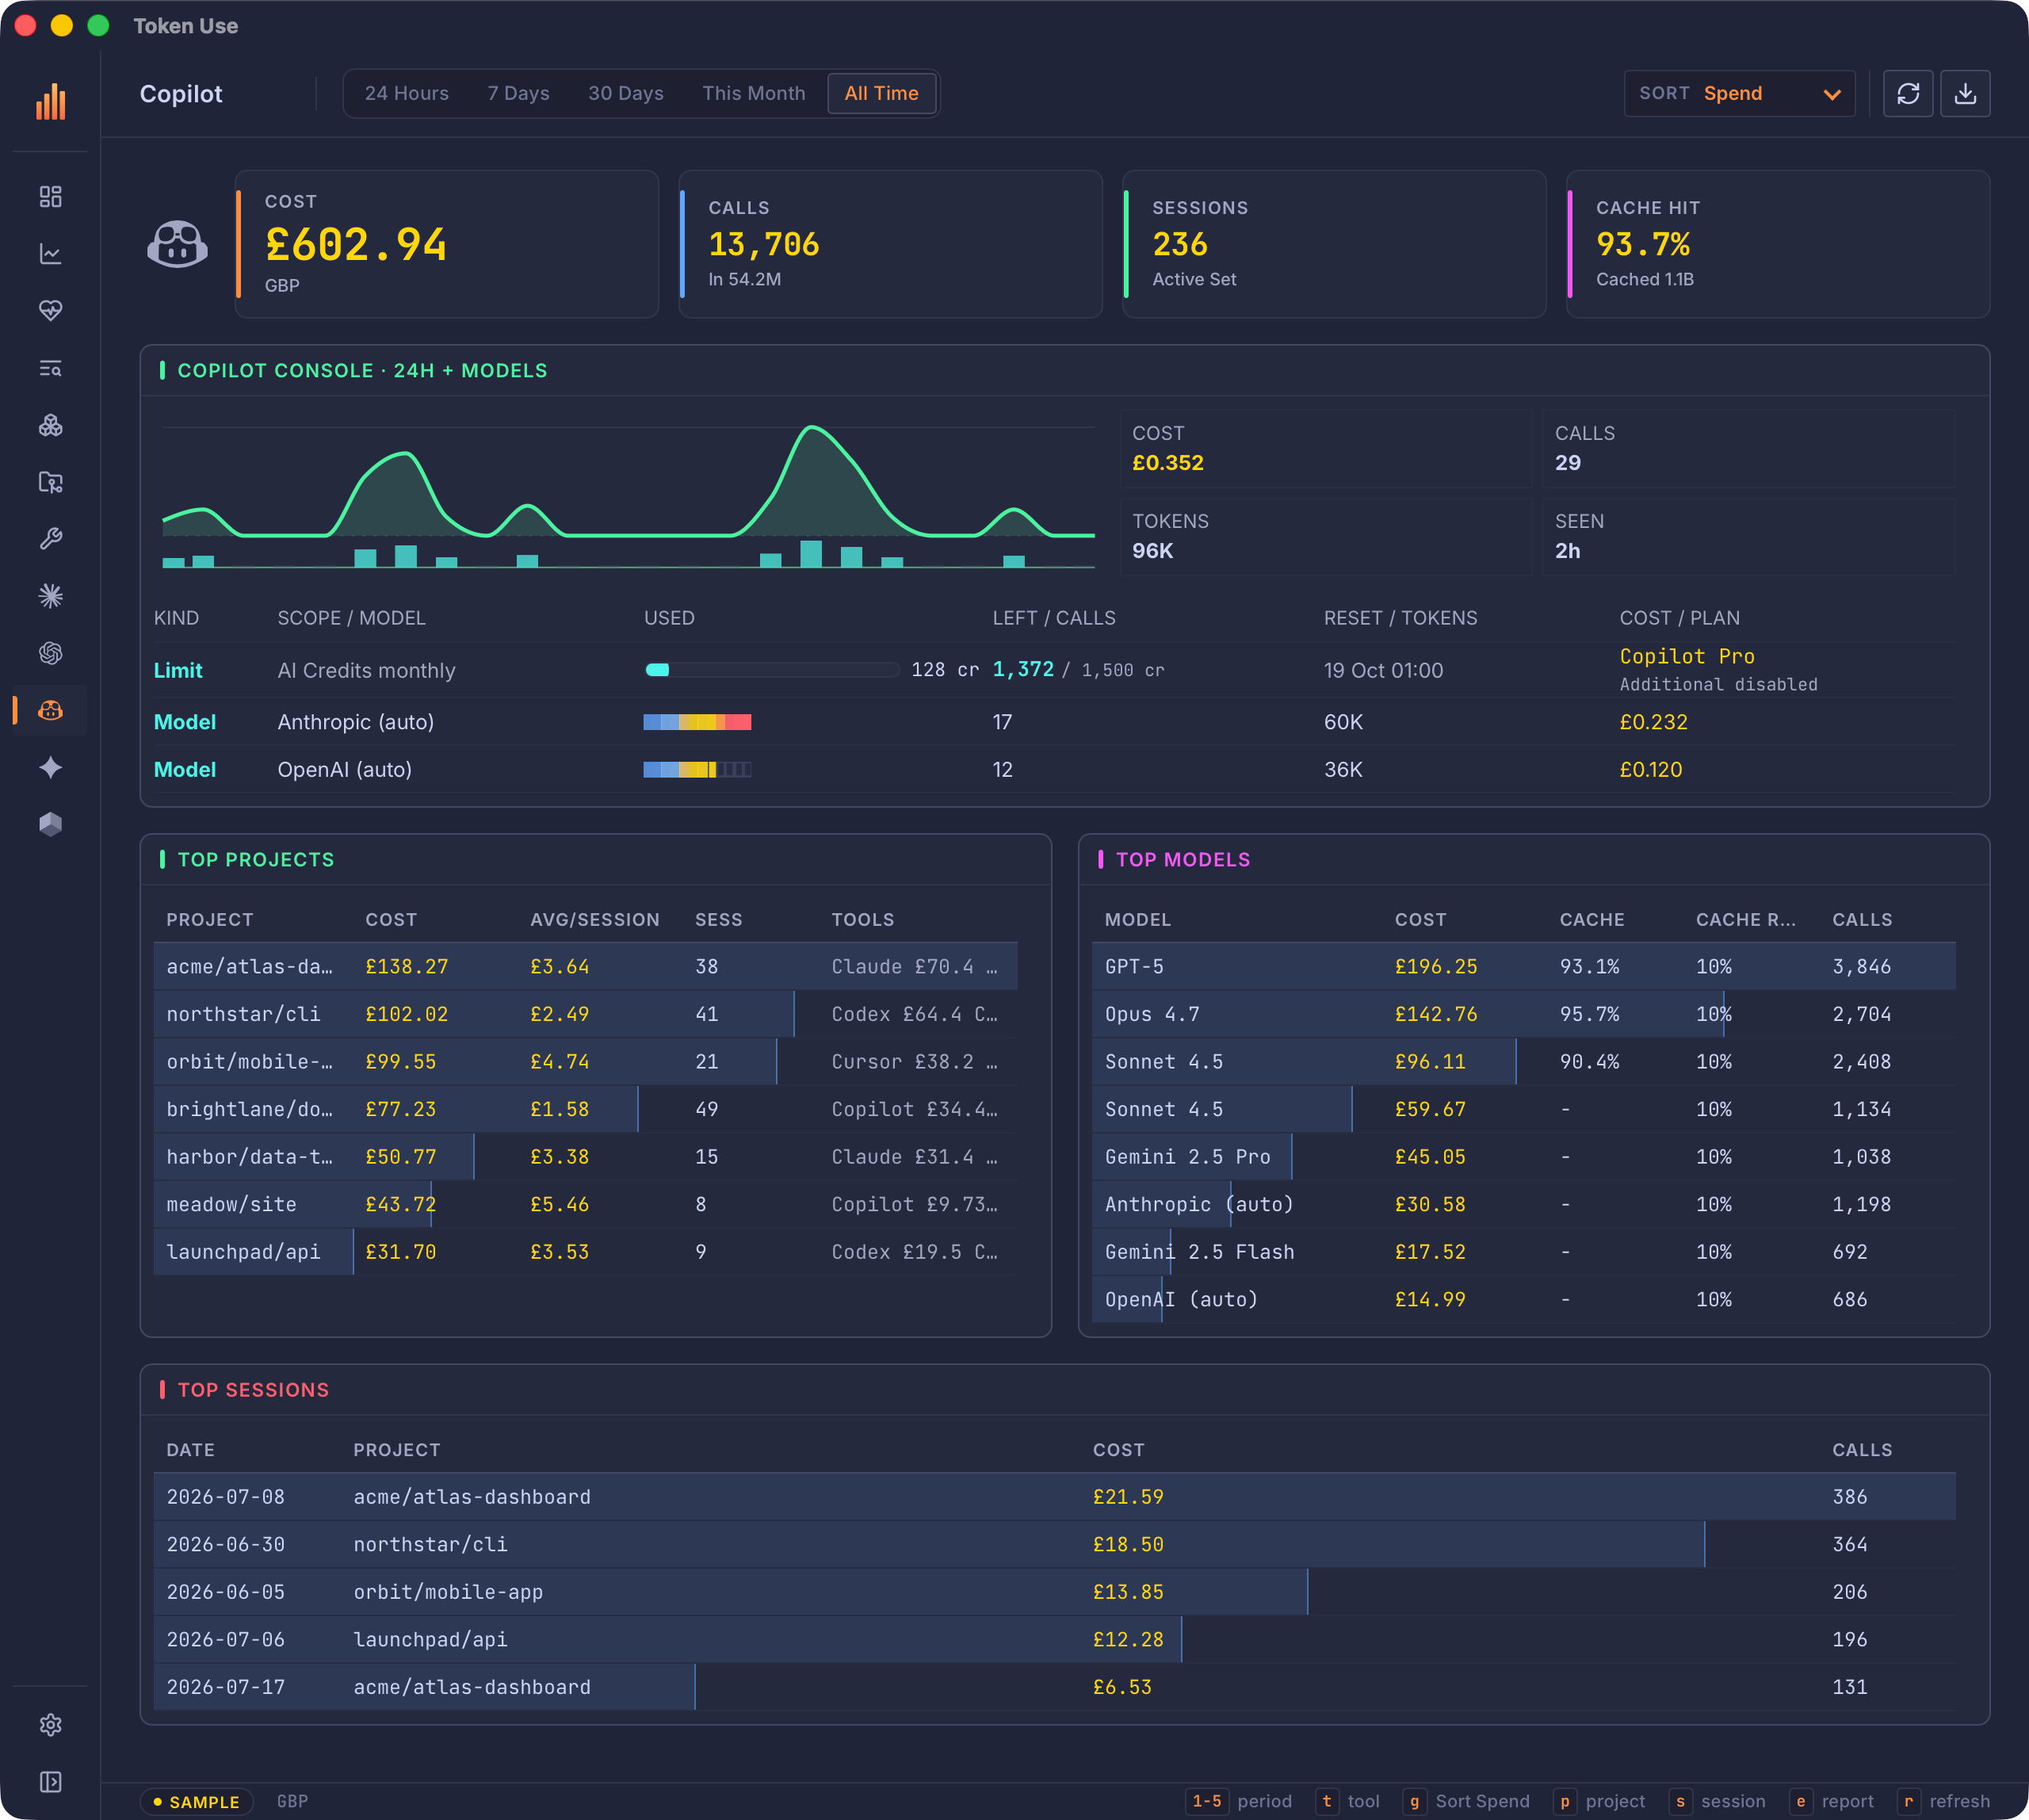Viewport: 2029px width, 1820px height.
Task: Click the Anthropic (auto) colored usage bar
Action: [x=697, y=722]
